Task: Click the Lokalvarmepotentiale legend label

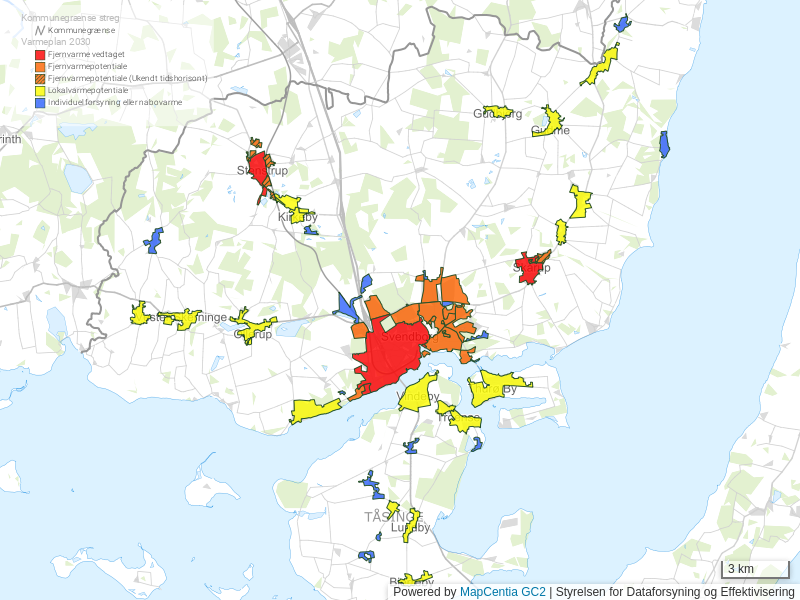Action: (x=88, y=90)
